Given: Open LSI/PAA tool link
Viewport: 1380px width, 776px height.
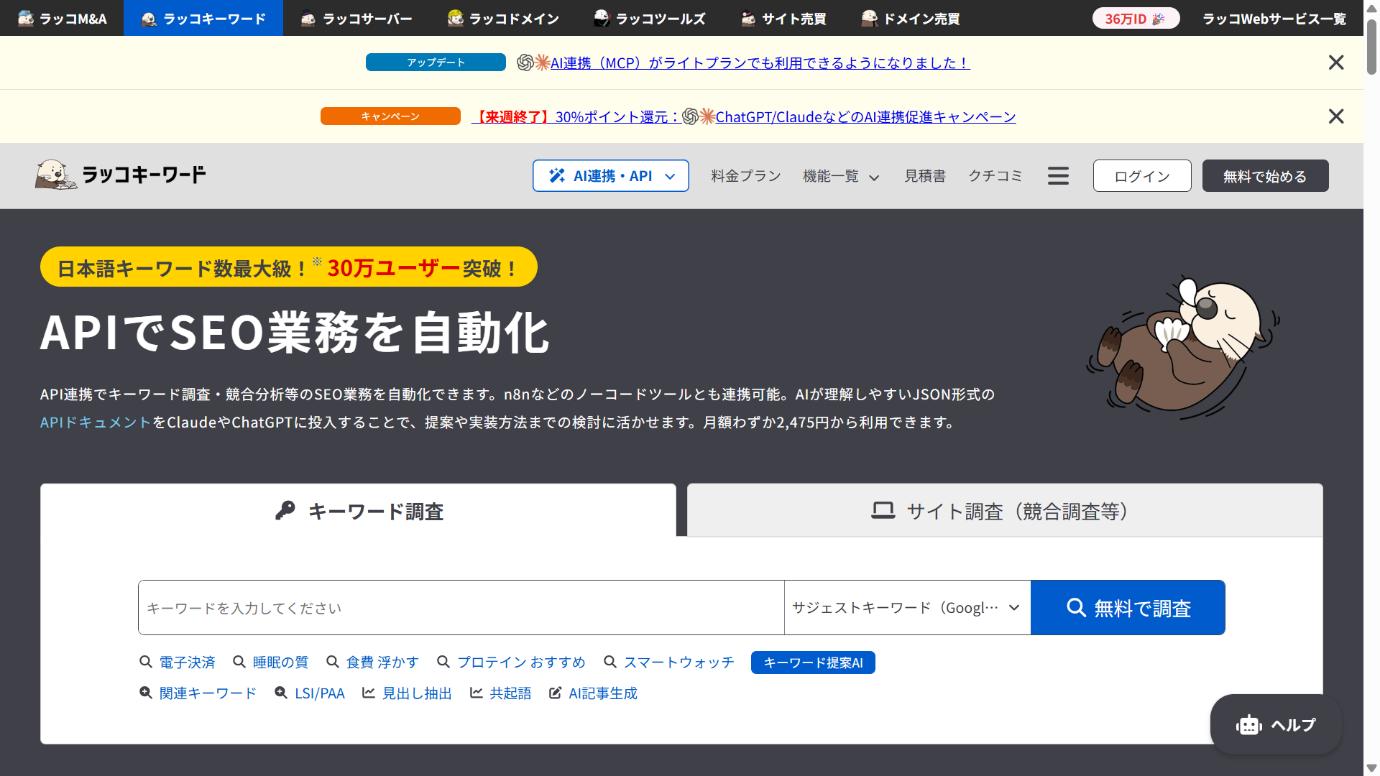Looking at the screenshot, I should point(309,693).
